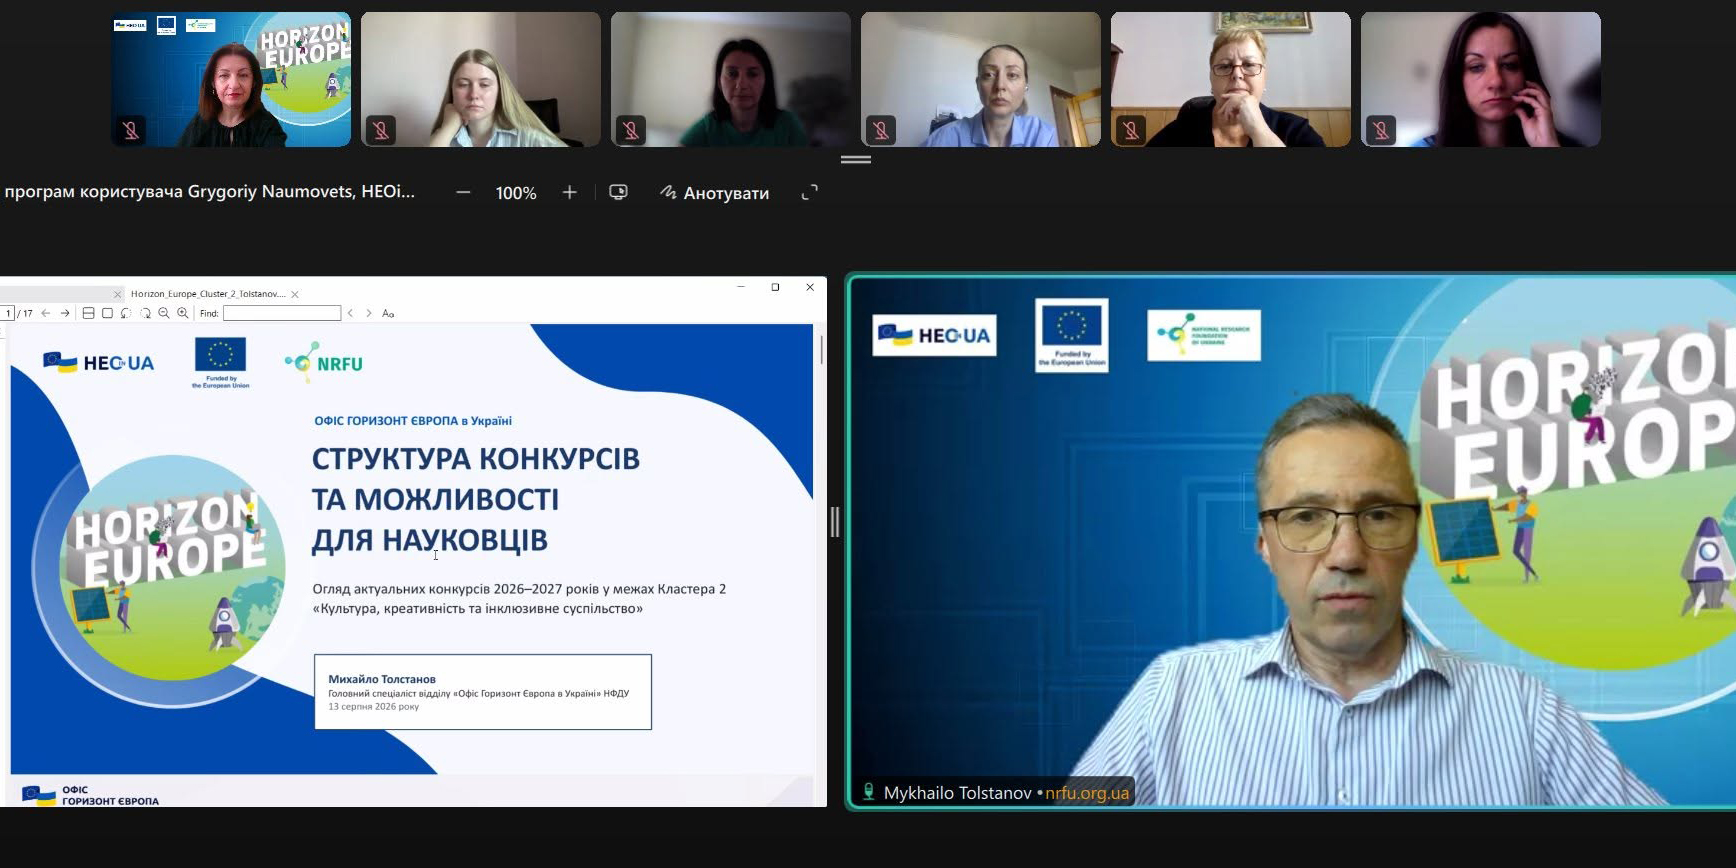
Task: Click muted mic icon on fifth participant
Action: (x=1130, y=130)
